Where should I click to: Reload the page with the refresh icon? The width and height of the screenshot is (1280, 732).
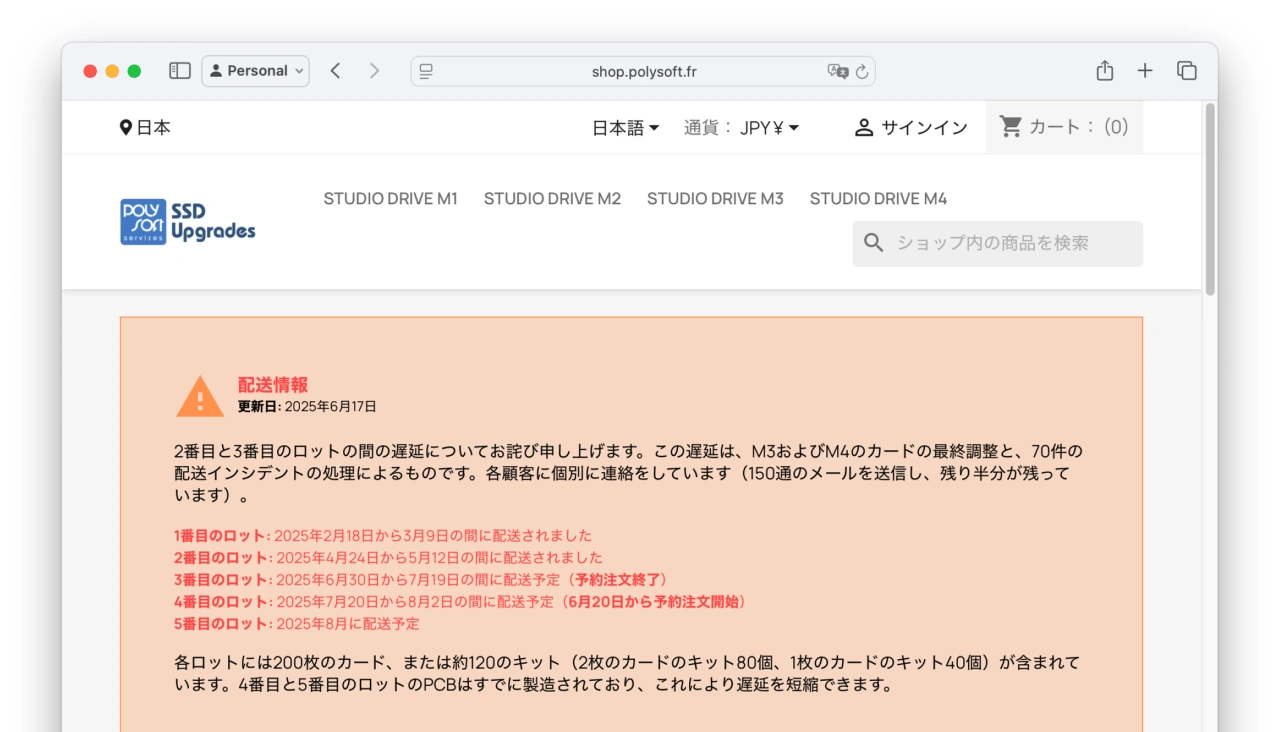pyautogui.click(x=862, y=71)
